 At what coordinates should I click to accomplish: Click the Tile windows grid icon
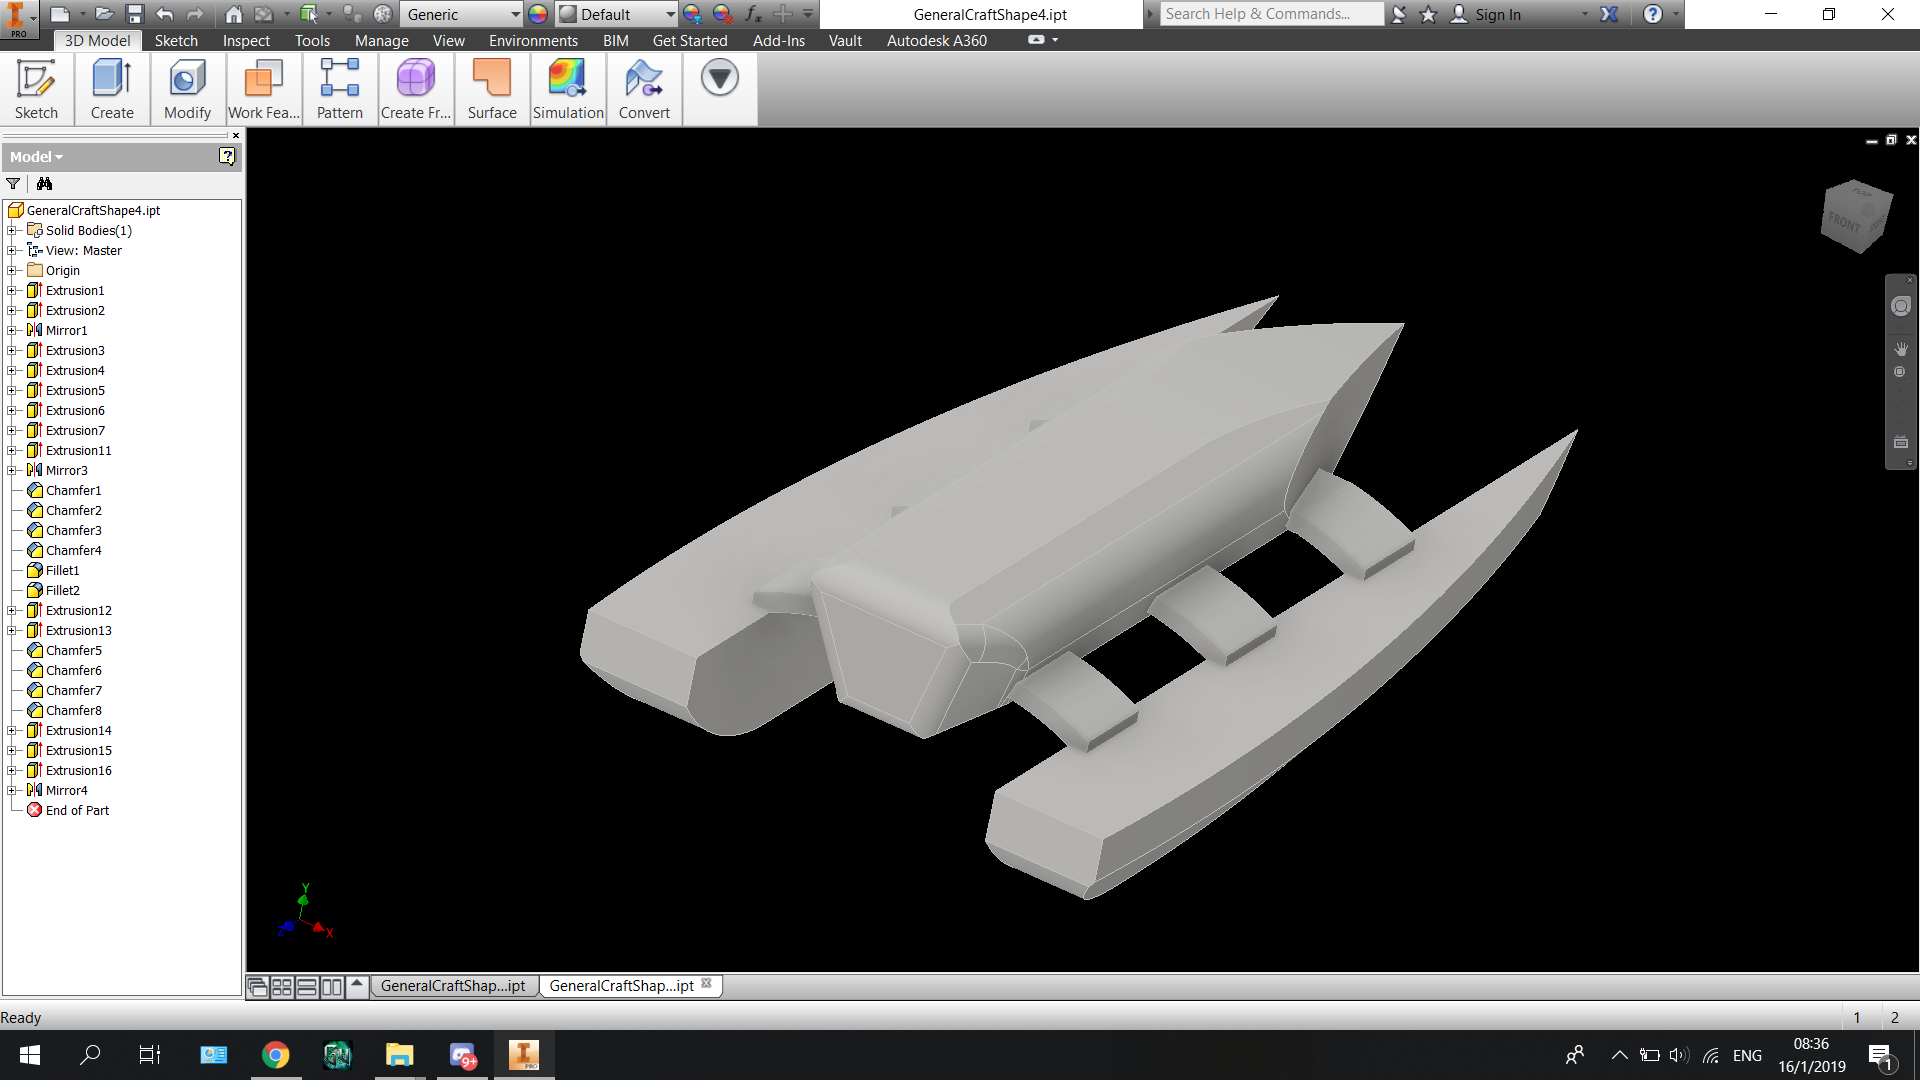coord(282,987)
